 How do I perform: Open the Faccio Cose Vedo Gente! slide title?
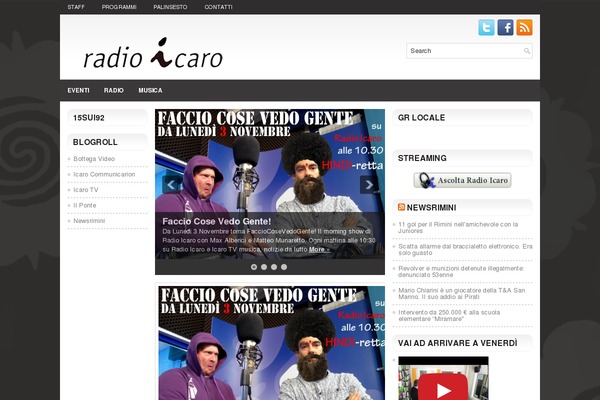click(217, 221)
